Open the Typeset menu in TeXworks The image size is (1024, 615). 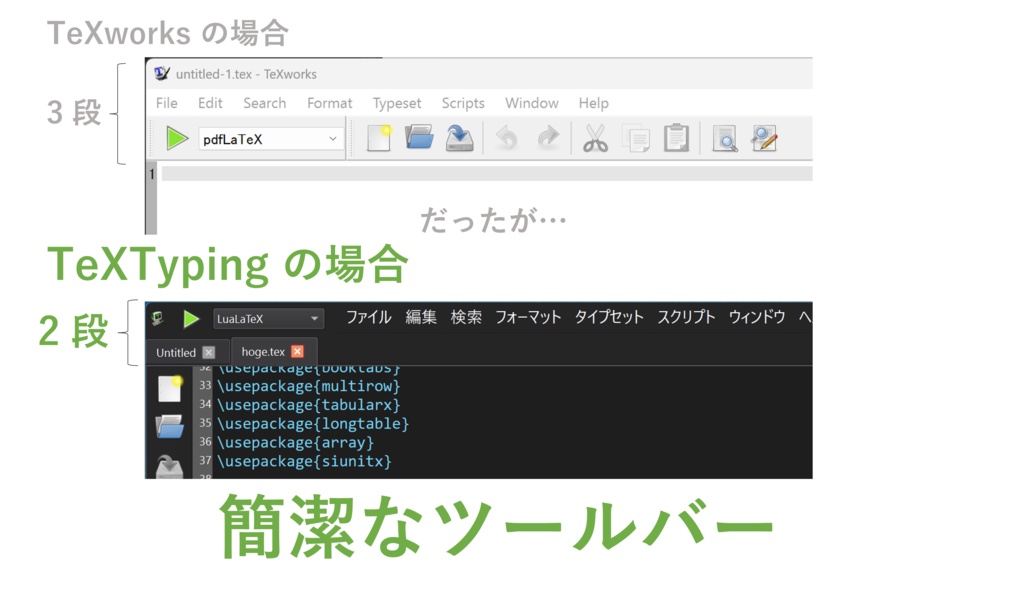pos(397,103)
